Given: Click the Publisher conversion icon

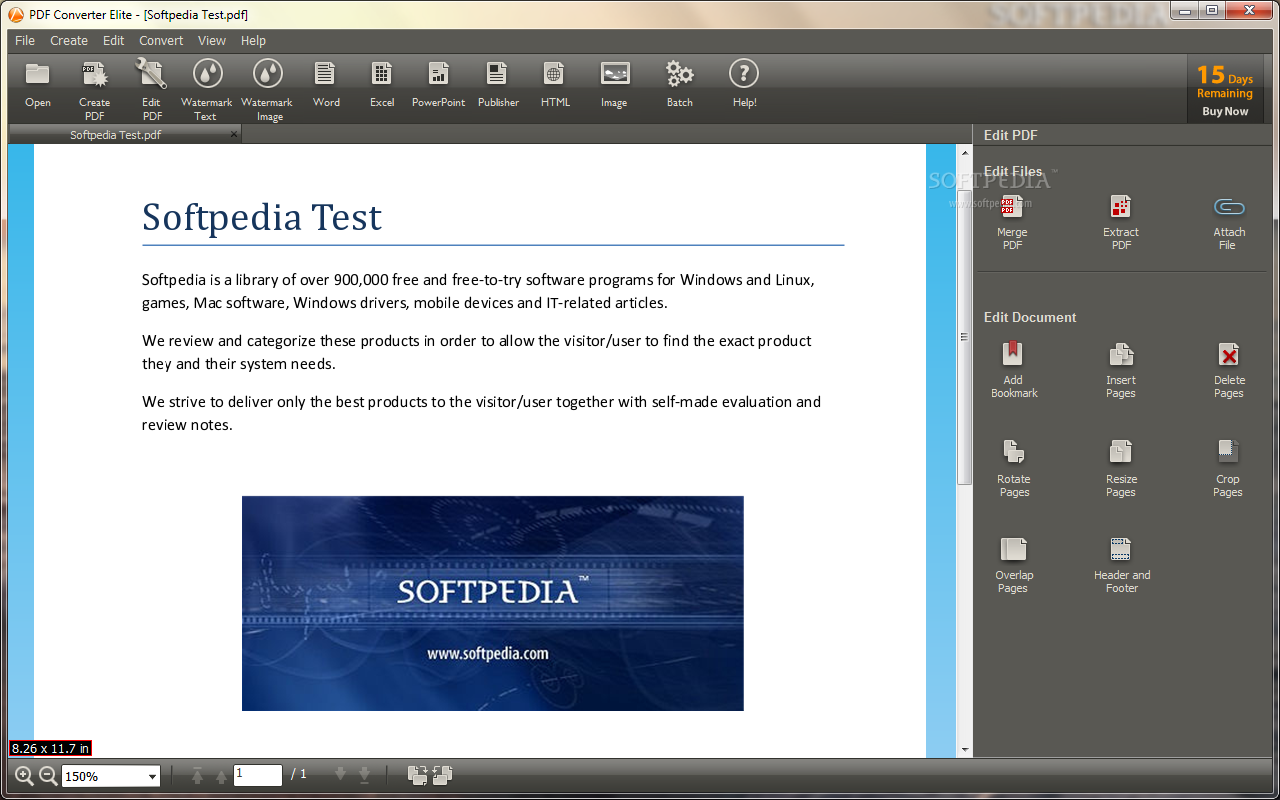Looking at the screenshot, I should tap(497, 74).
